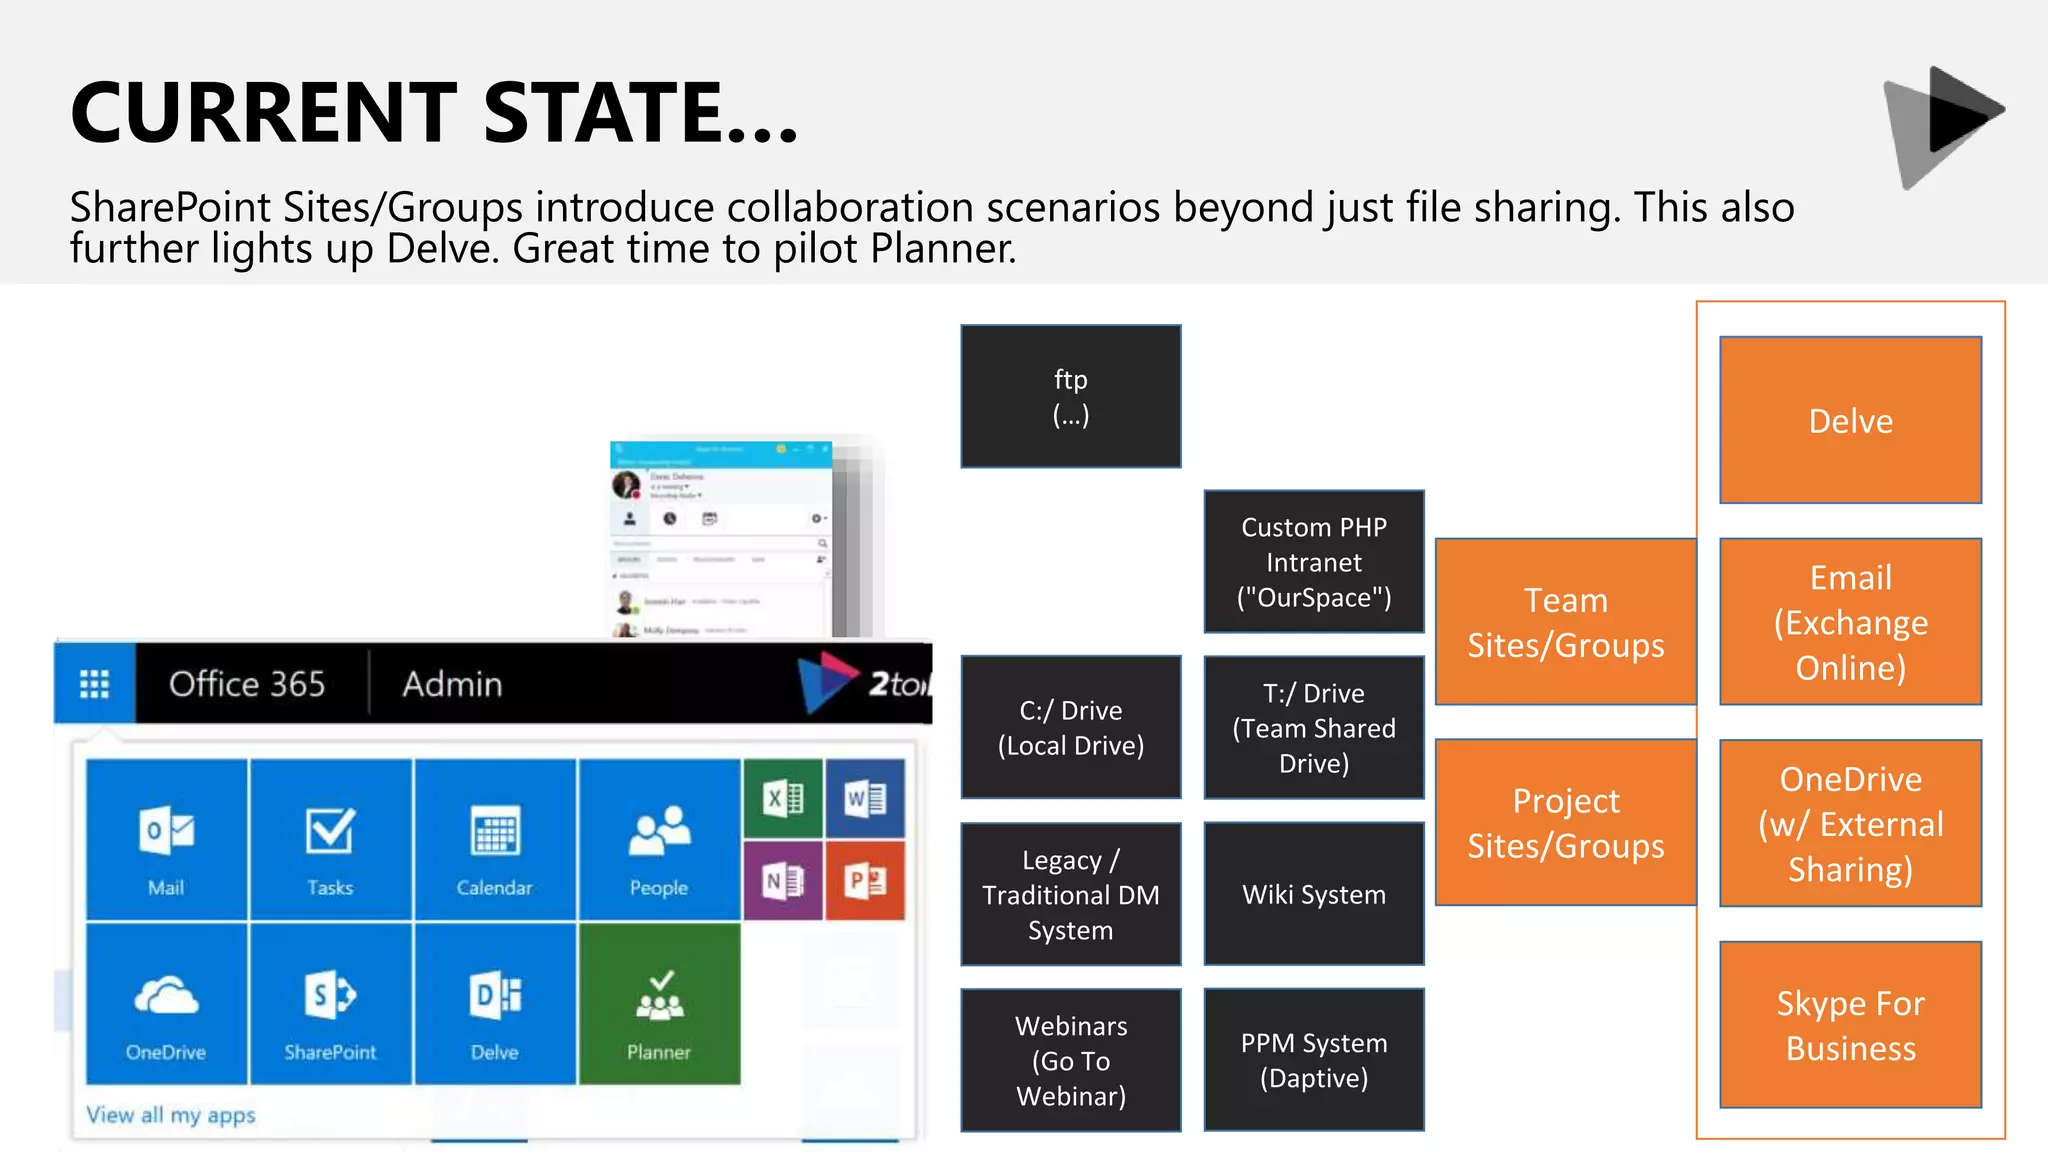Screen dimensions: 2048x1152
Task: Select the orange Delve box
Action: click(1851, 420)
